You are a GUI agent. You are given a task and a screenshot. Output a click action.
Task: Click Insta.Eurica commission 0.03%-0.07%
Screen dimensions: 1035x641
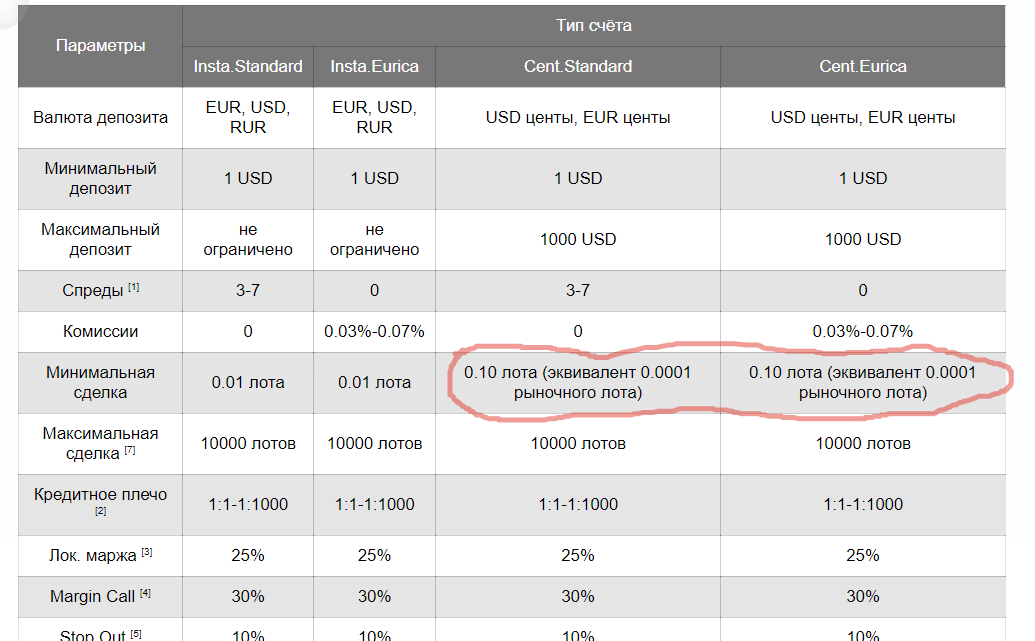click(x=374, y=331)
